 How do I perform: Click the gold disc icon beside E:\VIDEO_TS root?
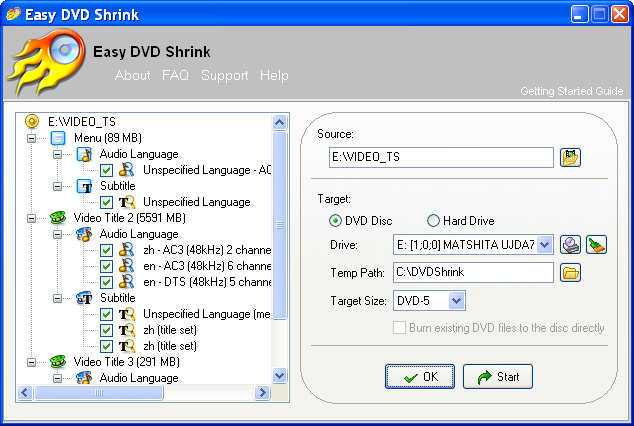coord(32,121)
